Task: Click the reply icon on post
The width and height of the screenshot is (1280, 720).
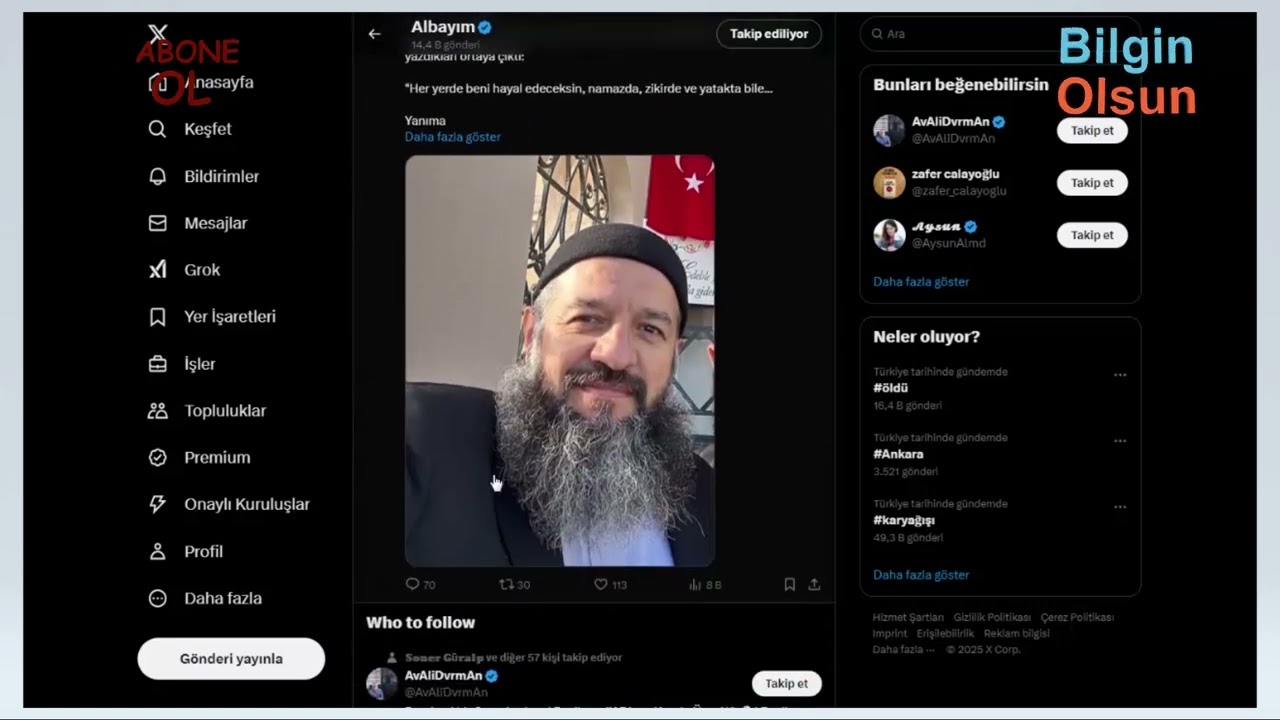Action: pyautogui.click(x=412, y=584)
